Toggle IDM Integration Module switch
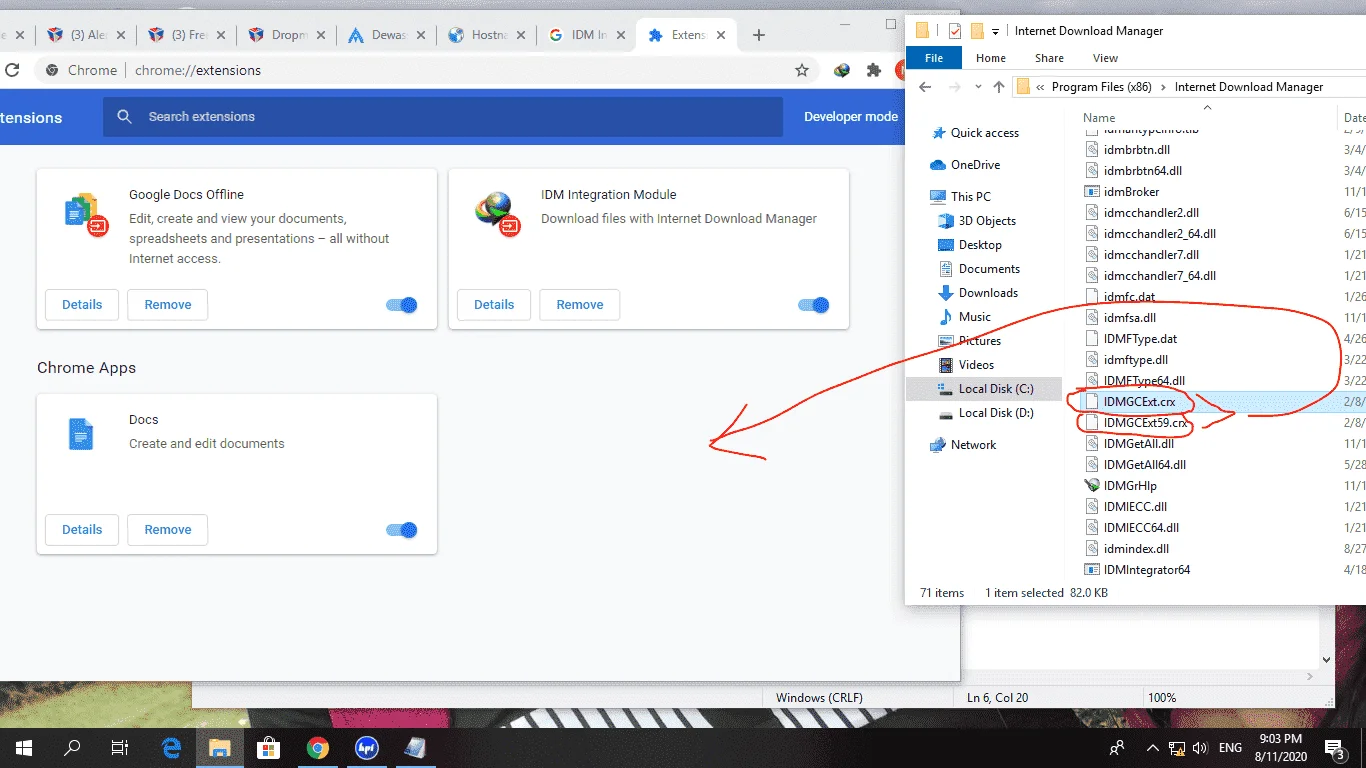The image size is (1366, 768). [x=814, y=305]
